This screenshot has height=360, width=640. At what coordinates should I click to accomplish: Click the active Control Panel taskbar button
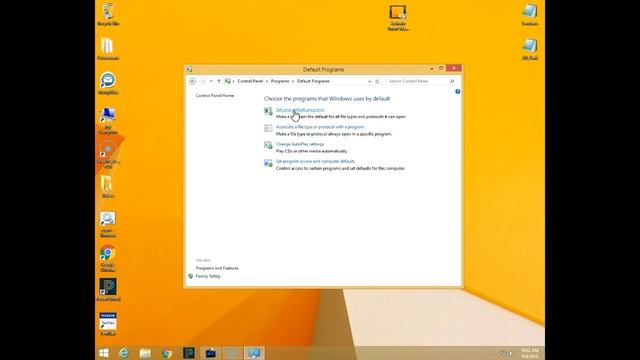tap(254, 353)
